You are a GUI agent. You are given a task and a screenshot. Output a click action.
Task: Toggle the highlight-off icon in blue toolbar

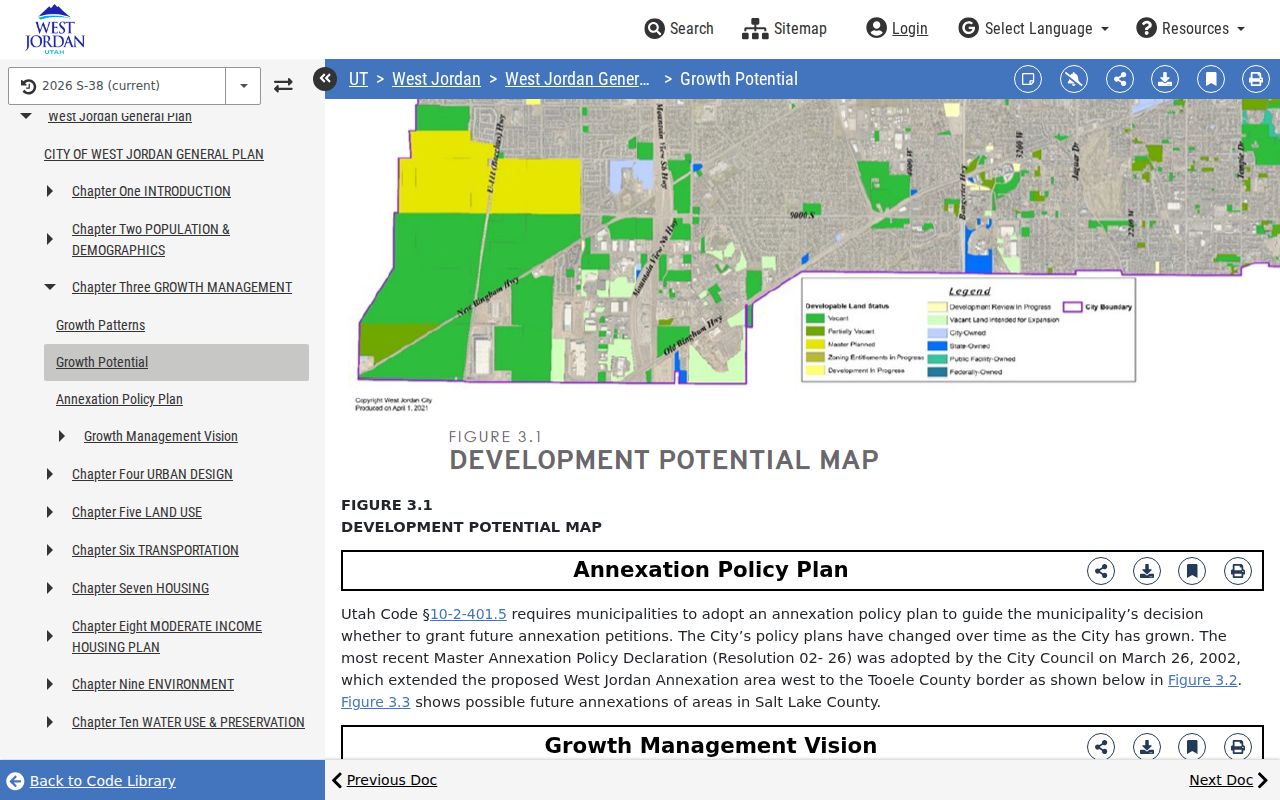1074,79
